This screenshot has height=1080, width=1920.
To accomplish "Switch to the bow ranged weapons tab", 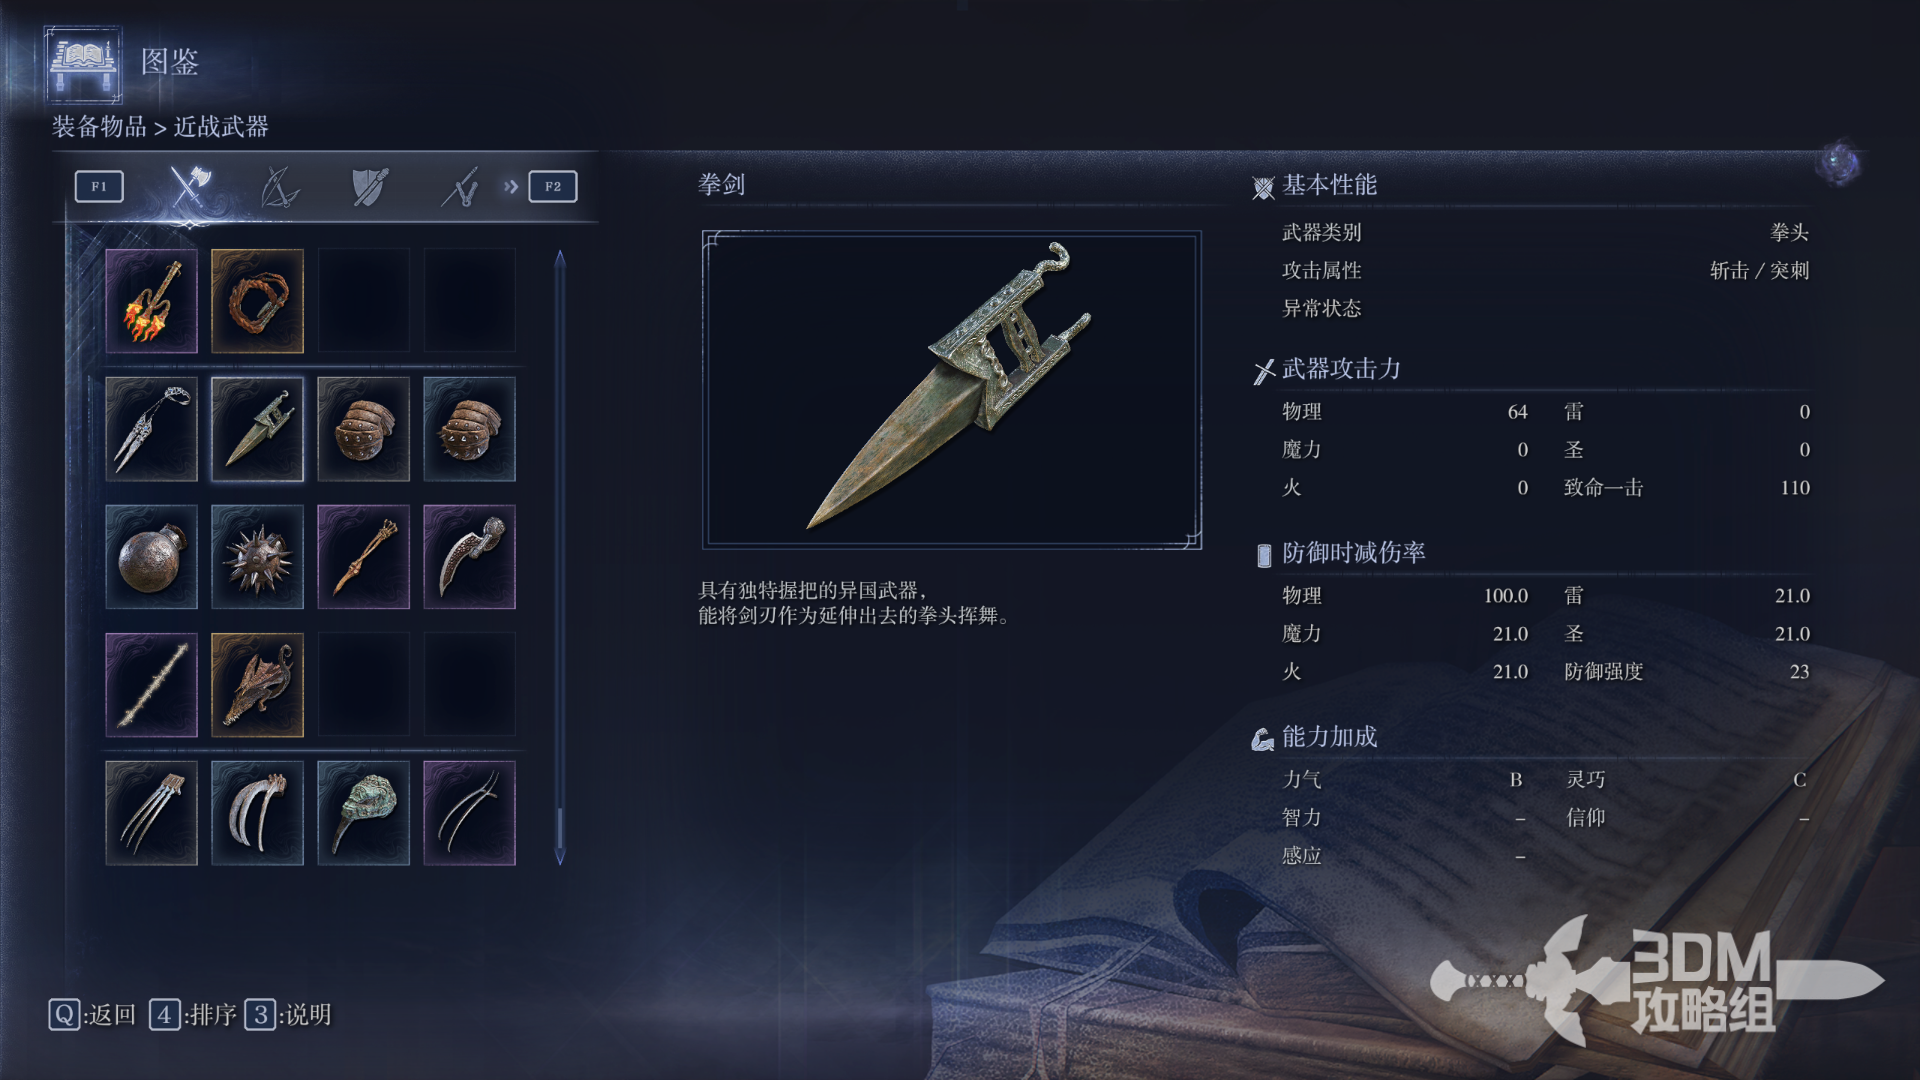I will (x=279, y=186).
